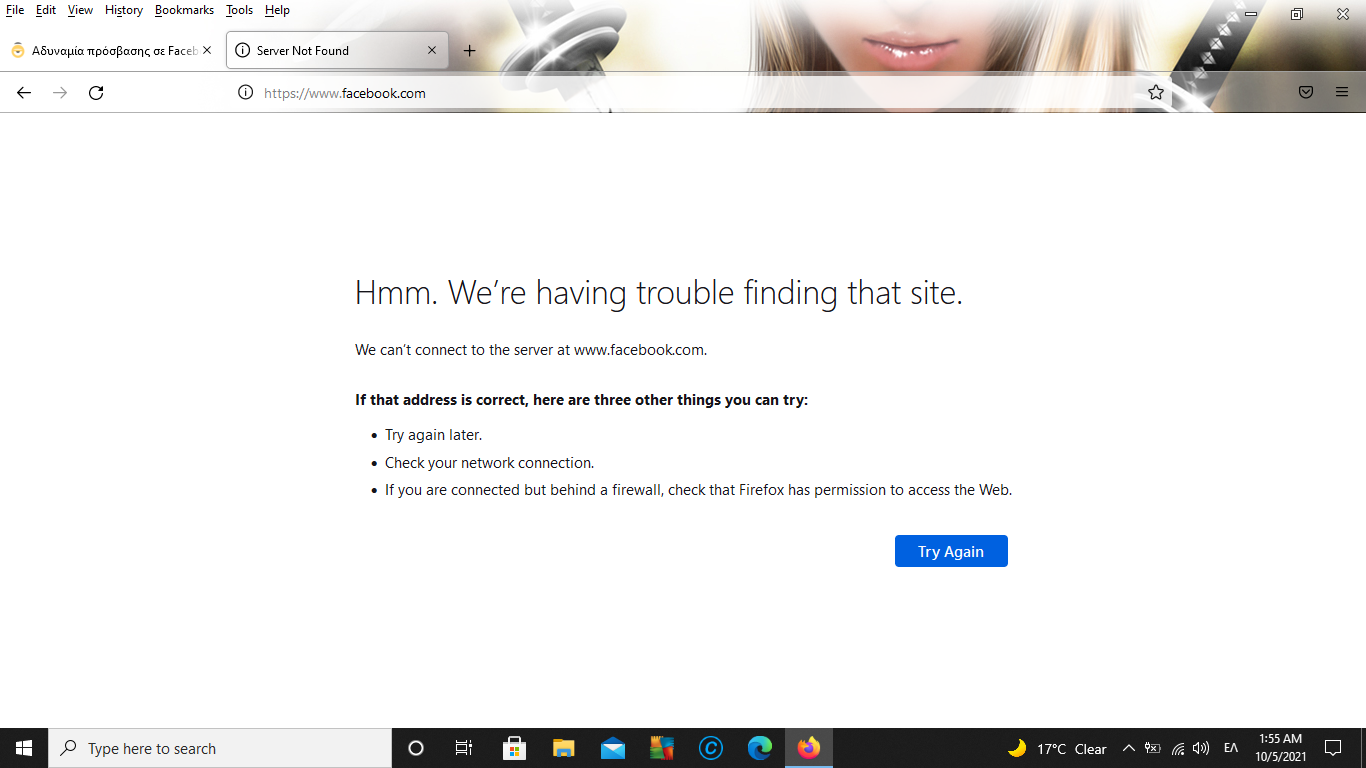Click the facebook.com URL address field
This screenshot has height=768, width=1366.
tap(700, 92)
